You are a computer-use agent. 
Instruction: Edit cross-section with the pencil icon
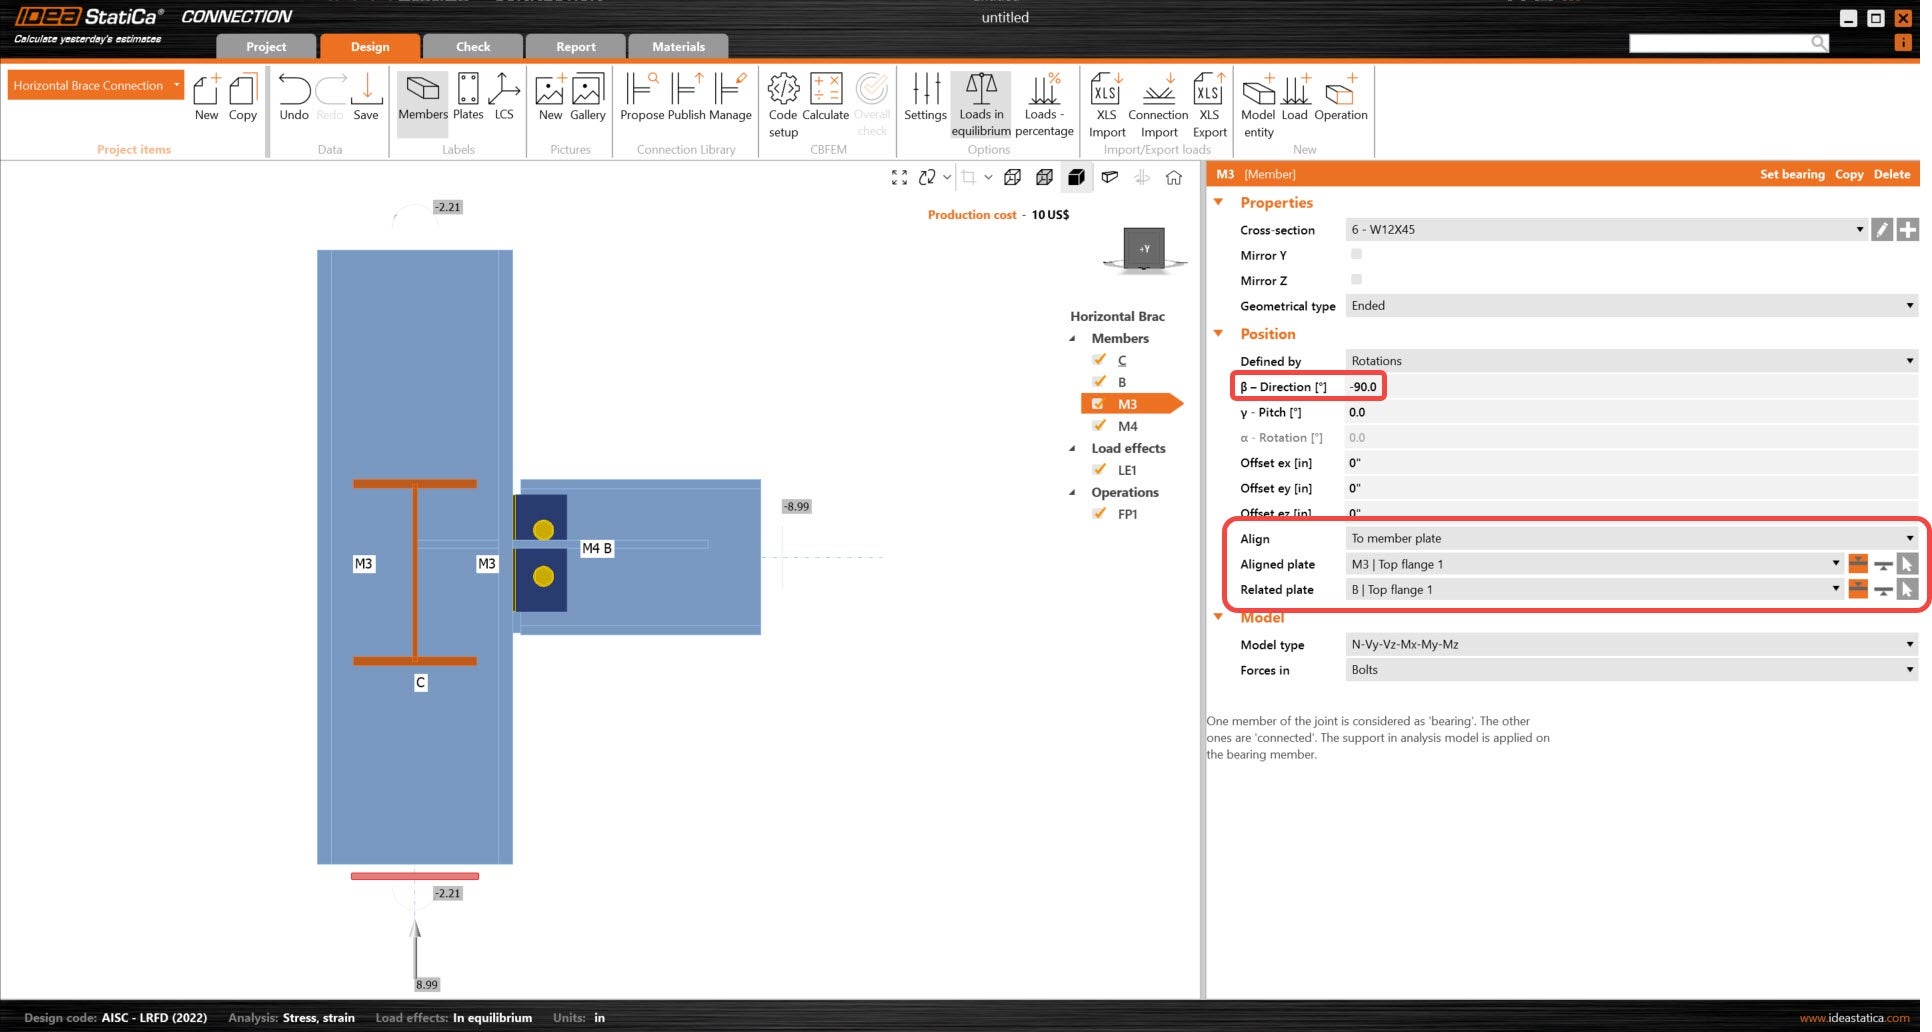point(1881,230)
